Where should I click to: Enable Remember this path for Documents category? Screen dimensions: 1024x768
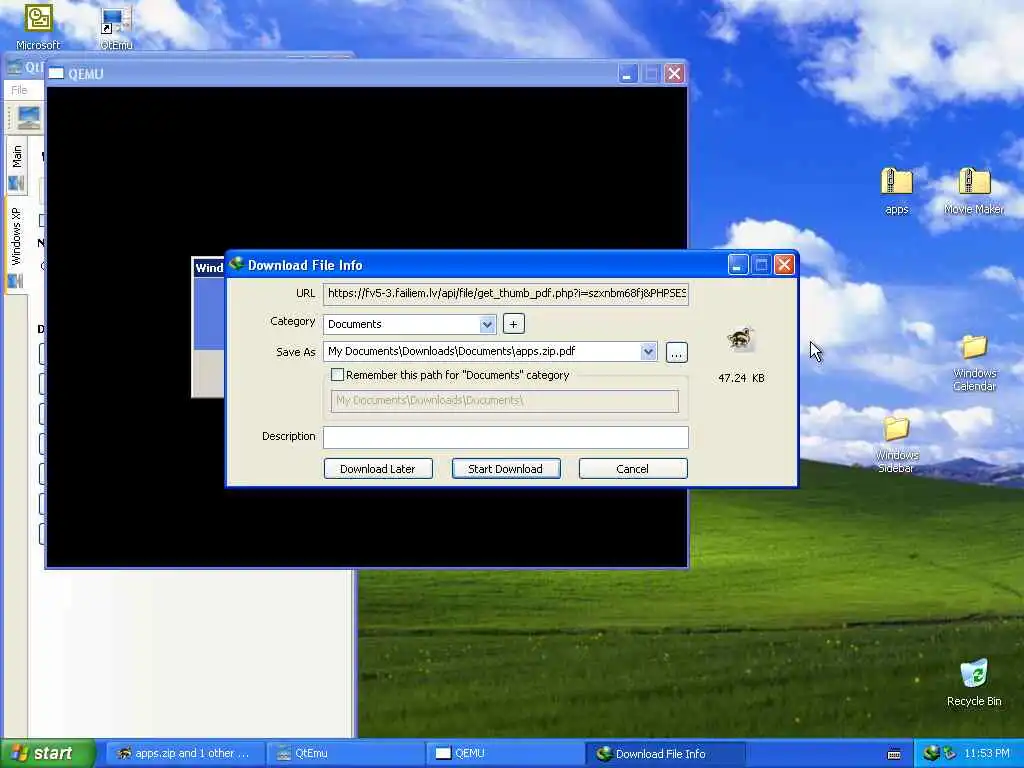tap(337, 375)
